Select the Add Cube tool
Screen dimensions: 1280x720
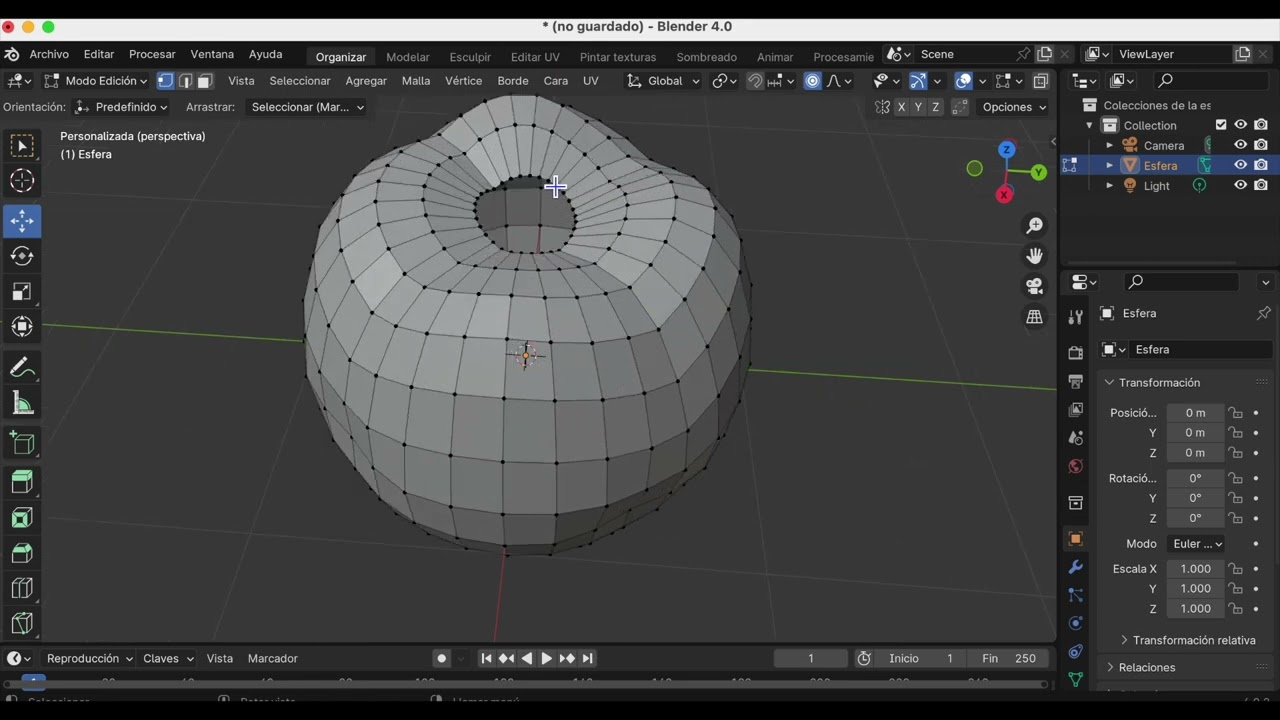[x=22, y=443]
